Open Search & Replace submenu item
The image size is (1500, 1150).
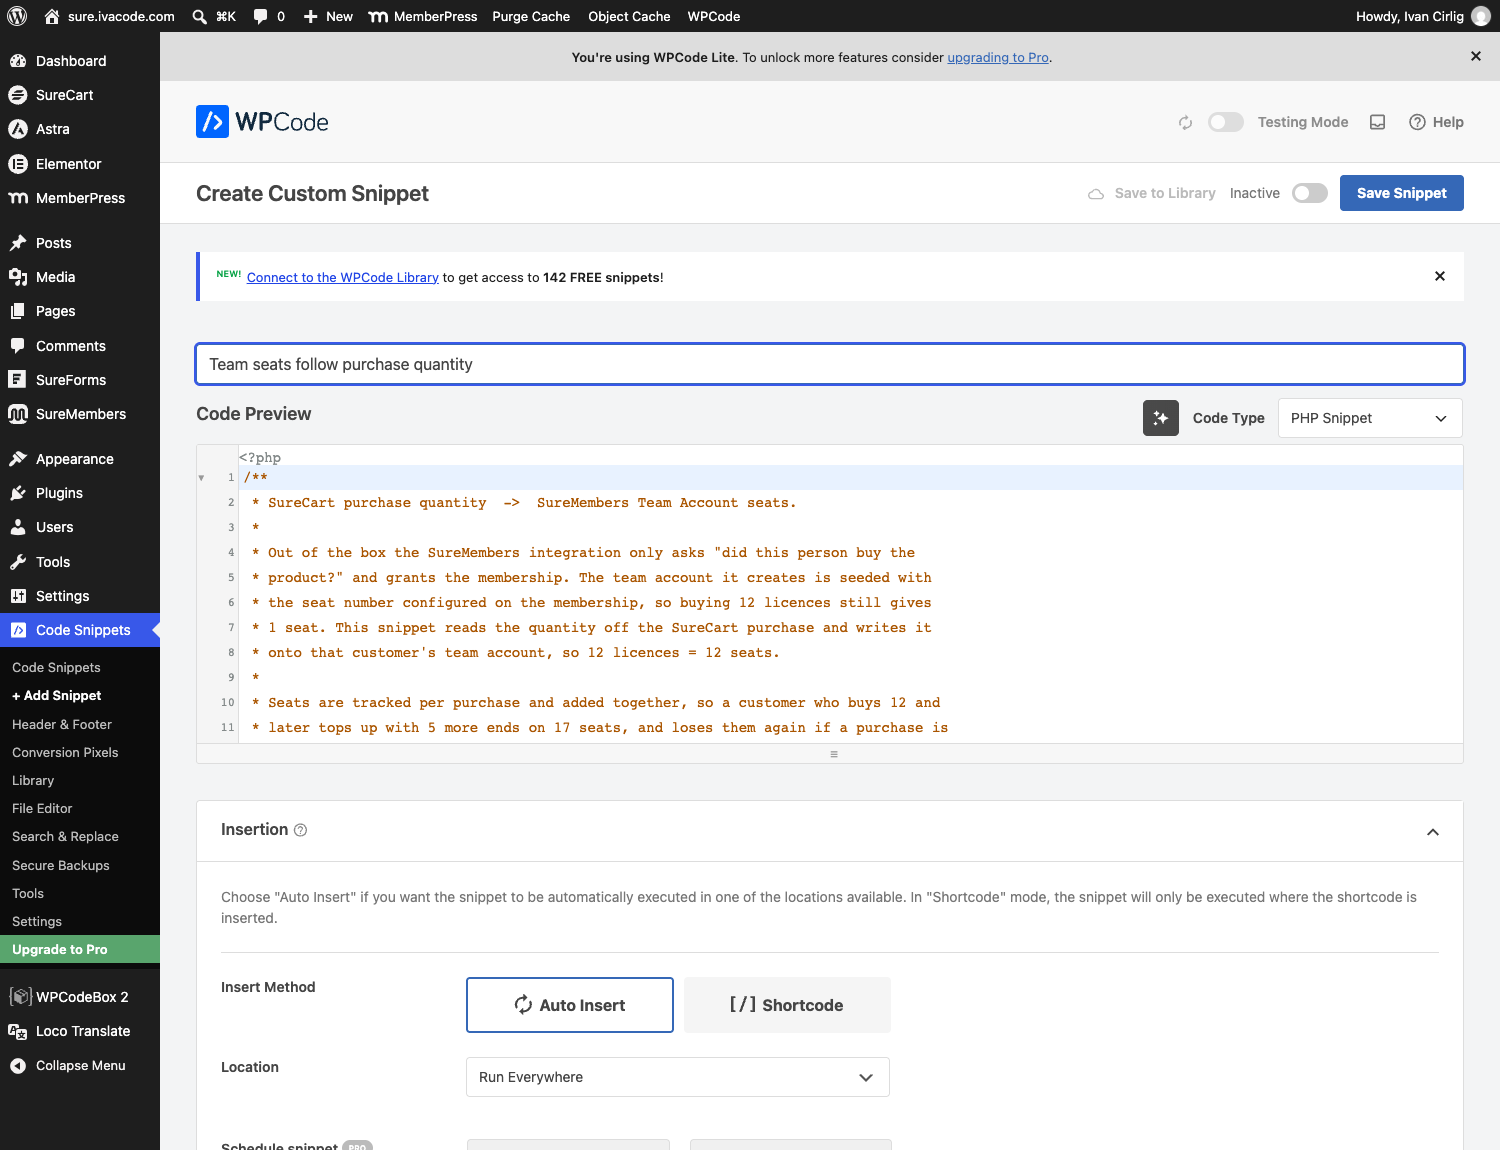pyautogui.click(x=65, y=836)
